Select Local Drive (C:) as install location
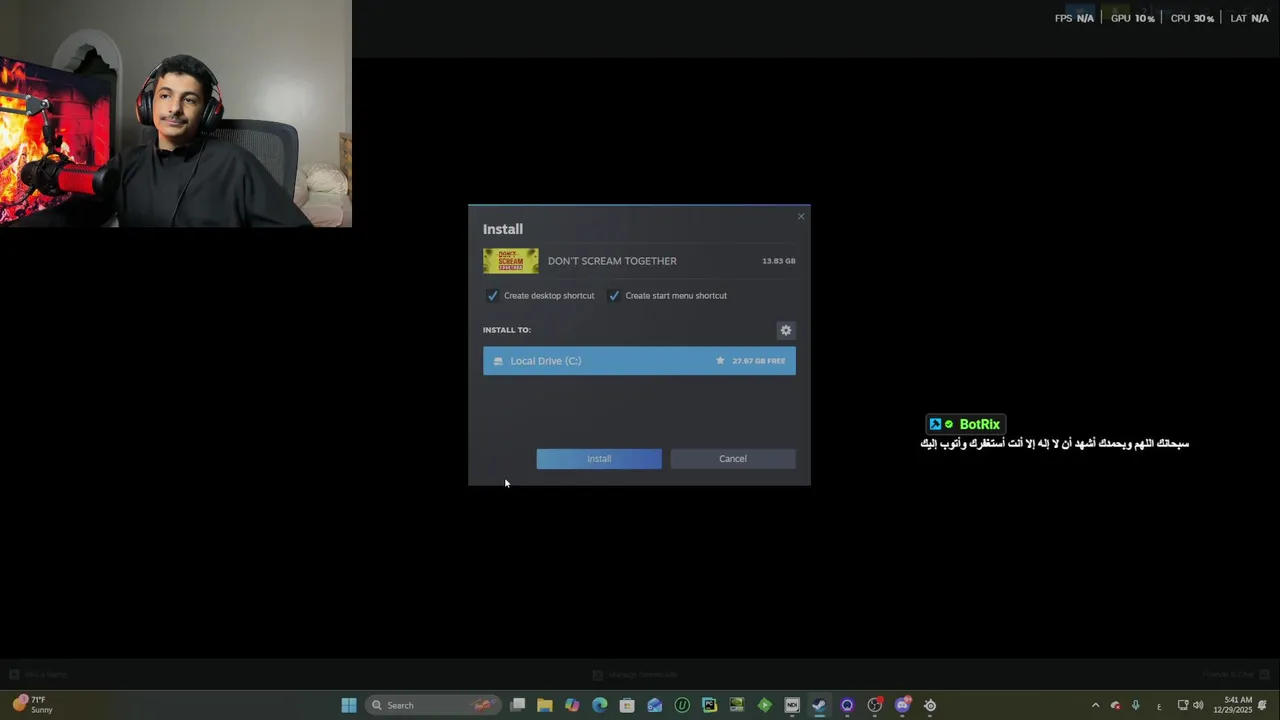 pyautogui.click(x=639, y=361)
